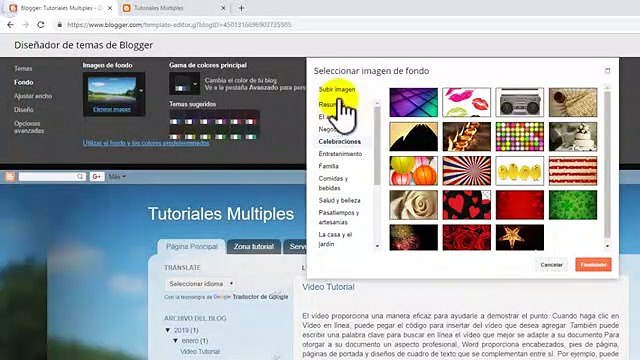The width and height of the screenshot is (640, 360).
Task: Collapse the enero (1) archive entry
Action: 176,340
